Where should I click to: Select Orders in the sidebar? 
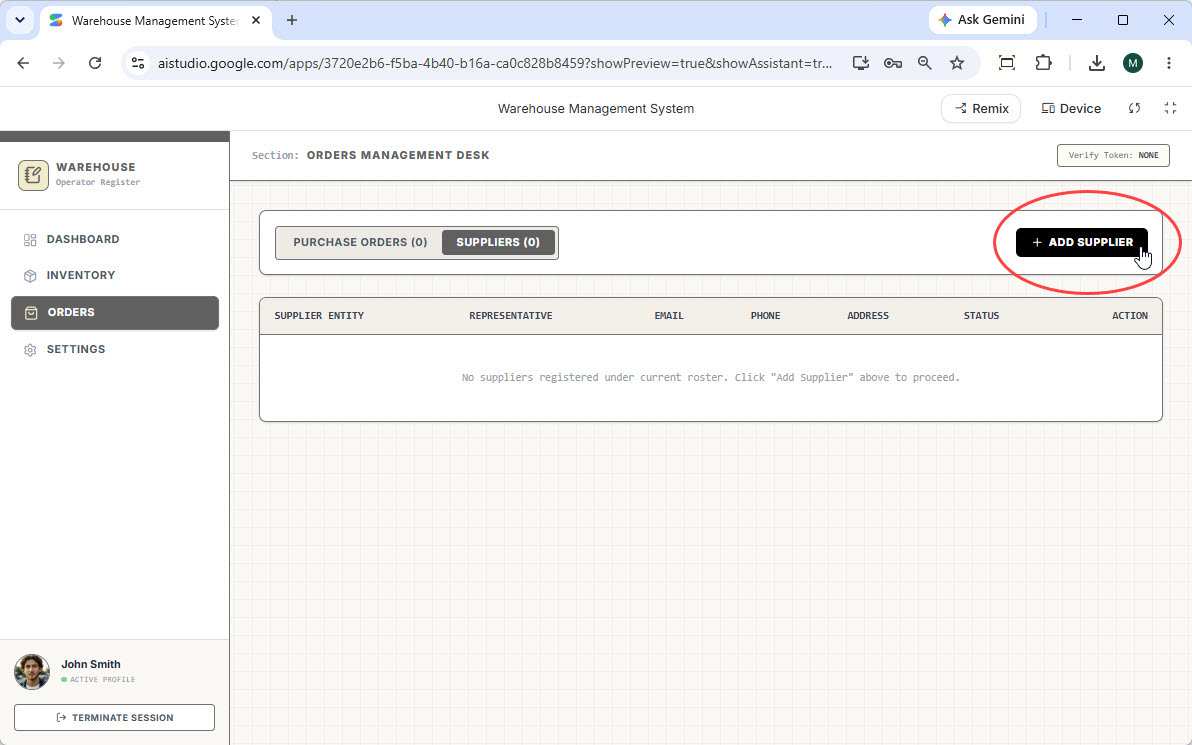(x=115, y=312)
